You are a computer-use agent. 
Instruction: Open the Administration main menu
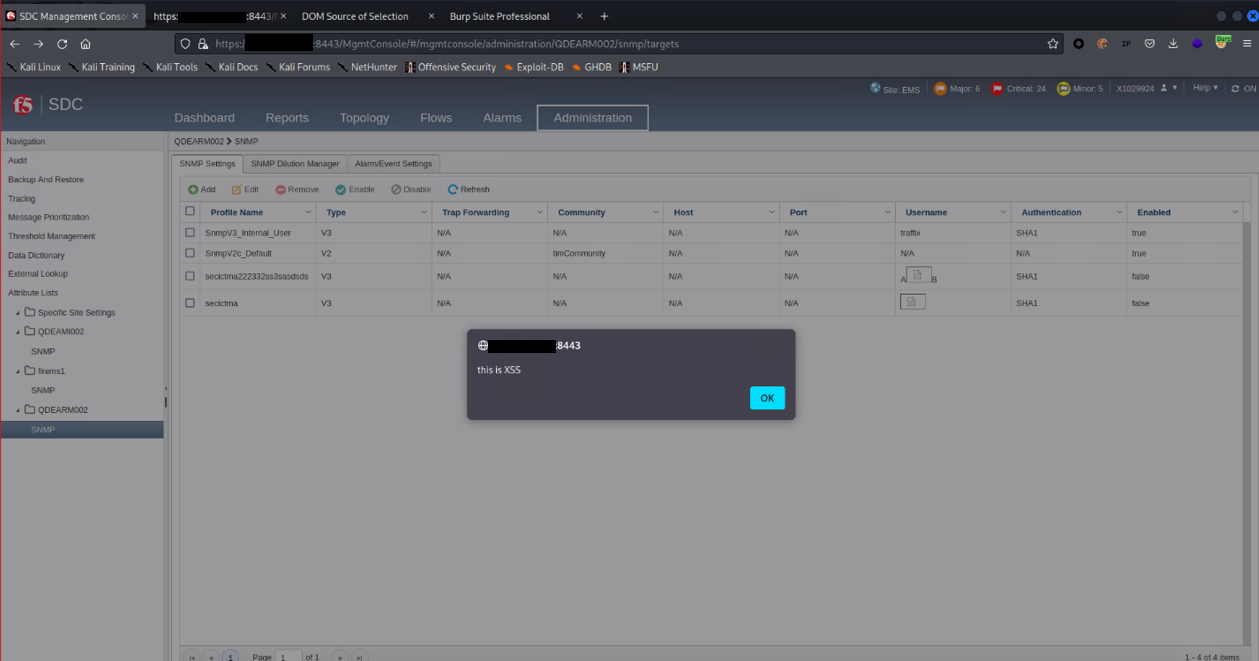point(593,118)
